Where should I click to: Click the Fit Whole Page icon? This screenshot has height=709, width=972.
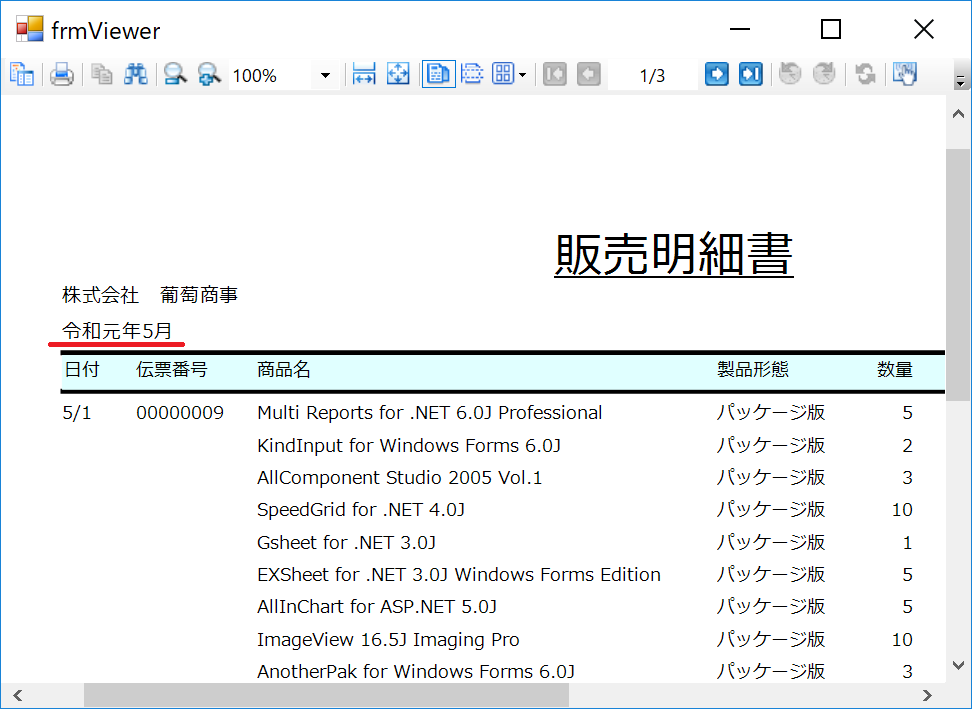[x=398, y=75]
